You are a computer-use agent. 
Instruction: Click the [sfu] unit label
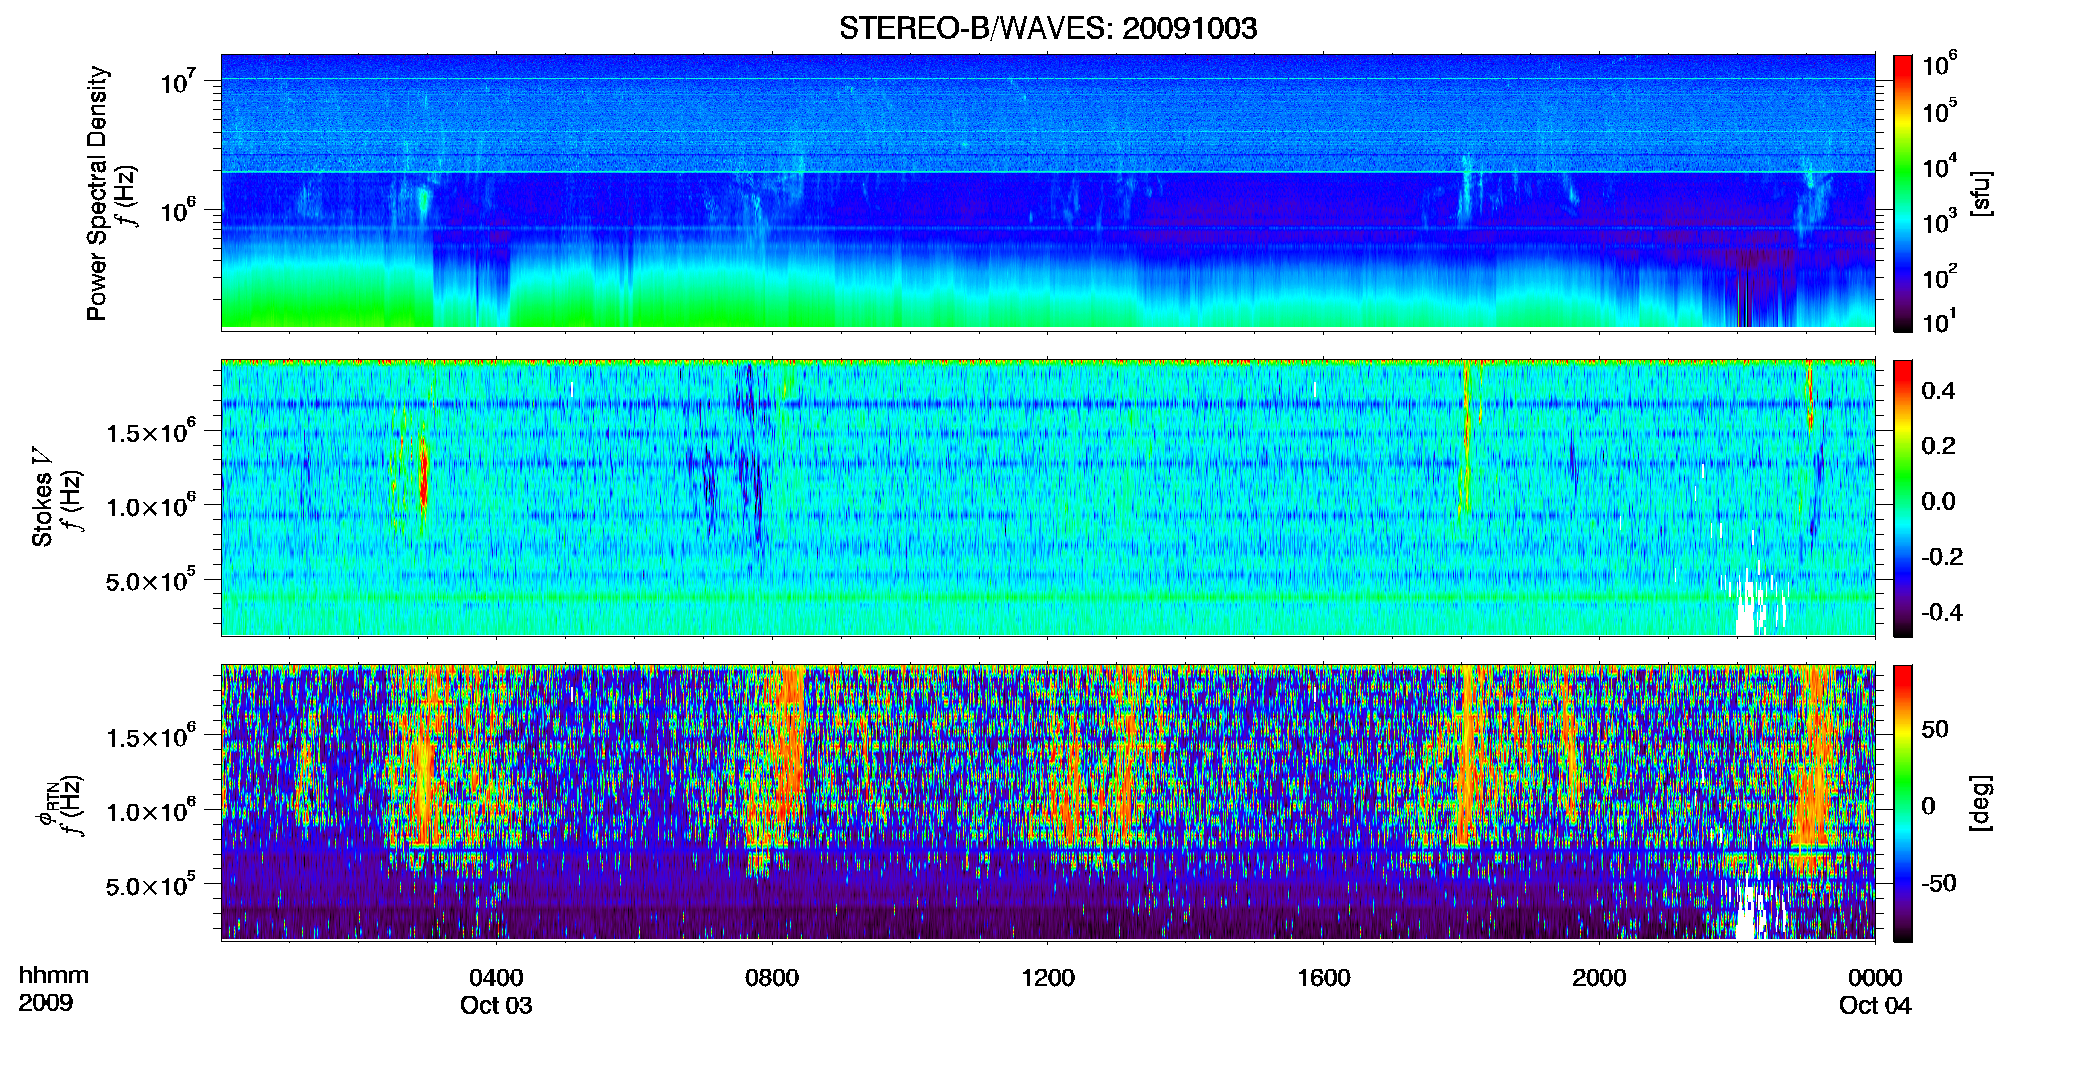(1981, 193)
